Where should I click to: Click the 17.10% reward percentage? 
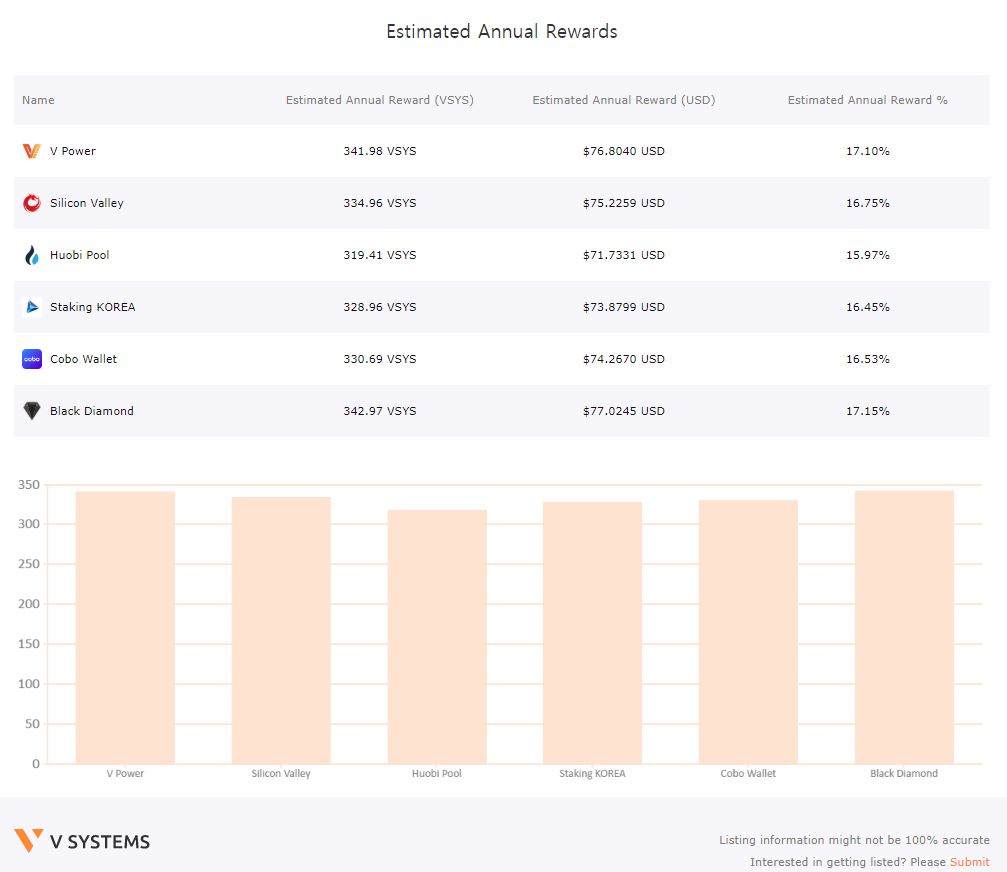click(x=868, y=151)
